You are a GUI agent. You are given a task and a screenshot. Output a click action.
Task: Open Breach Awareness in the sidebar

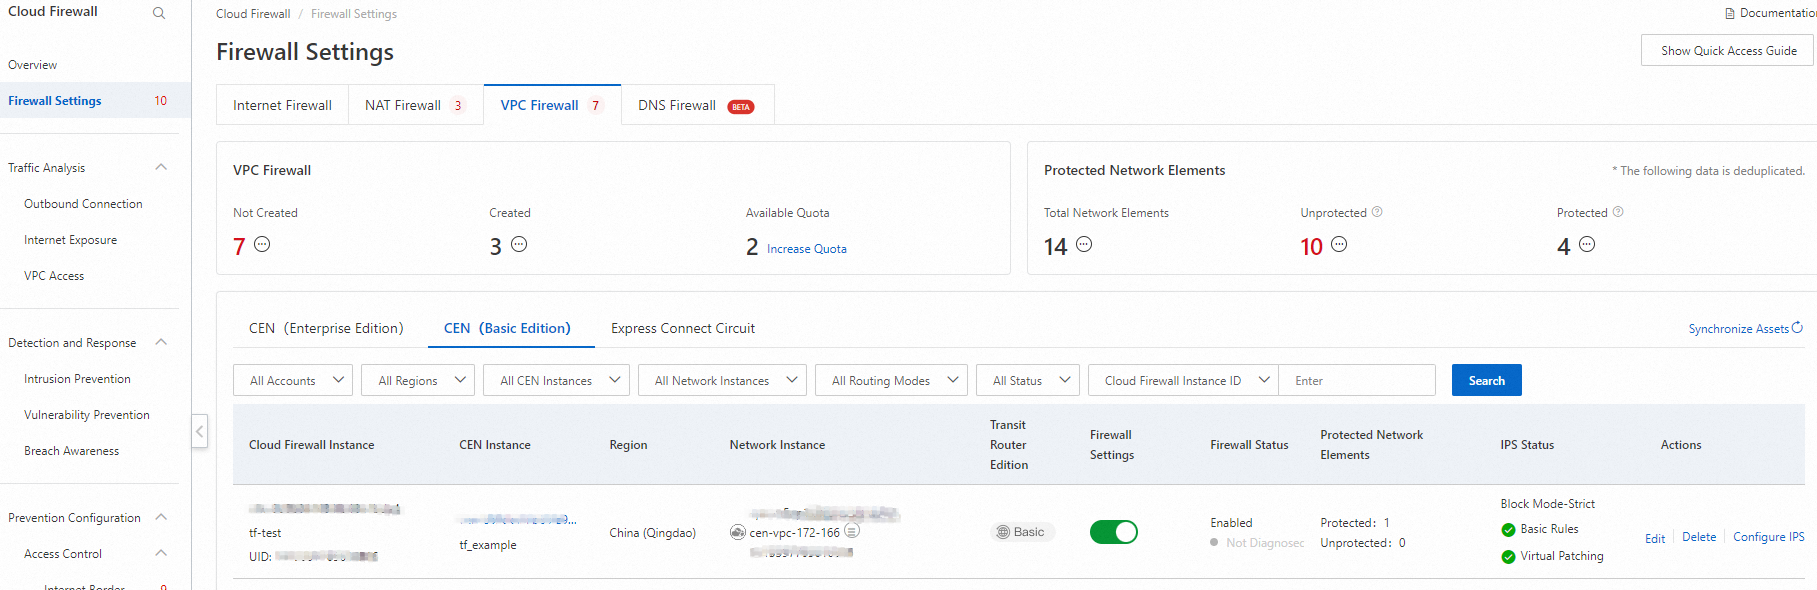(71, 451)
